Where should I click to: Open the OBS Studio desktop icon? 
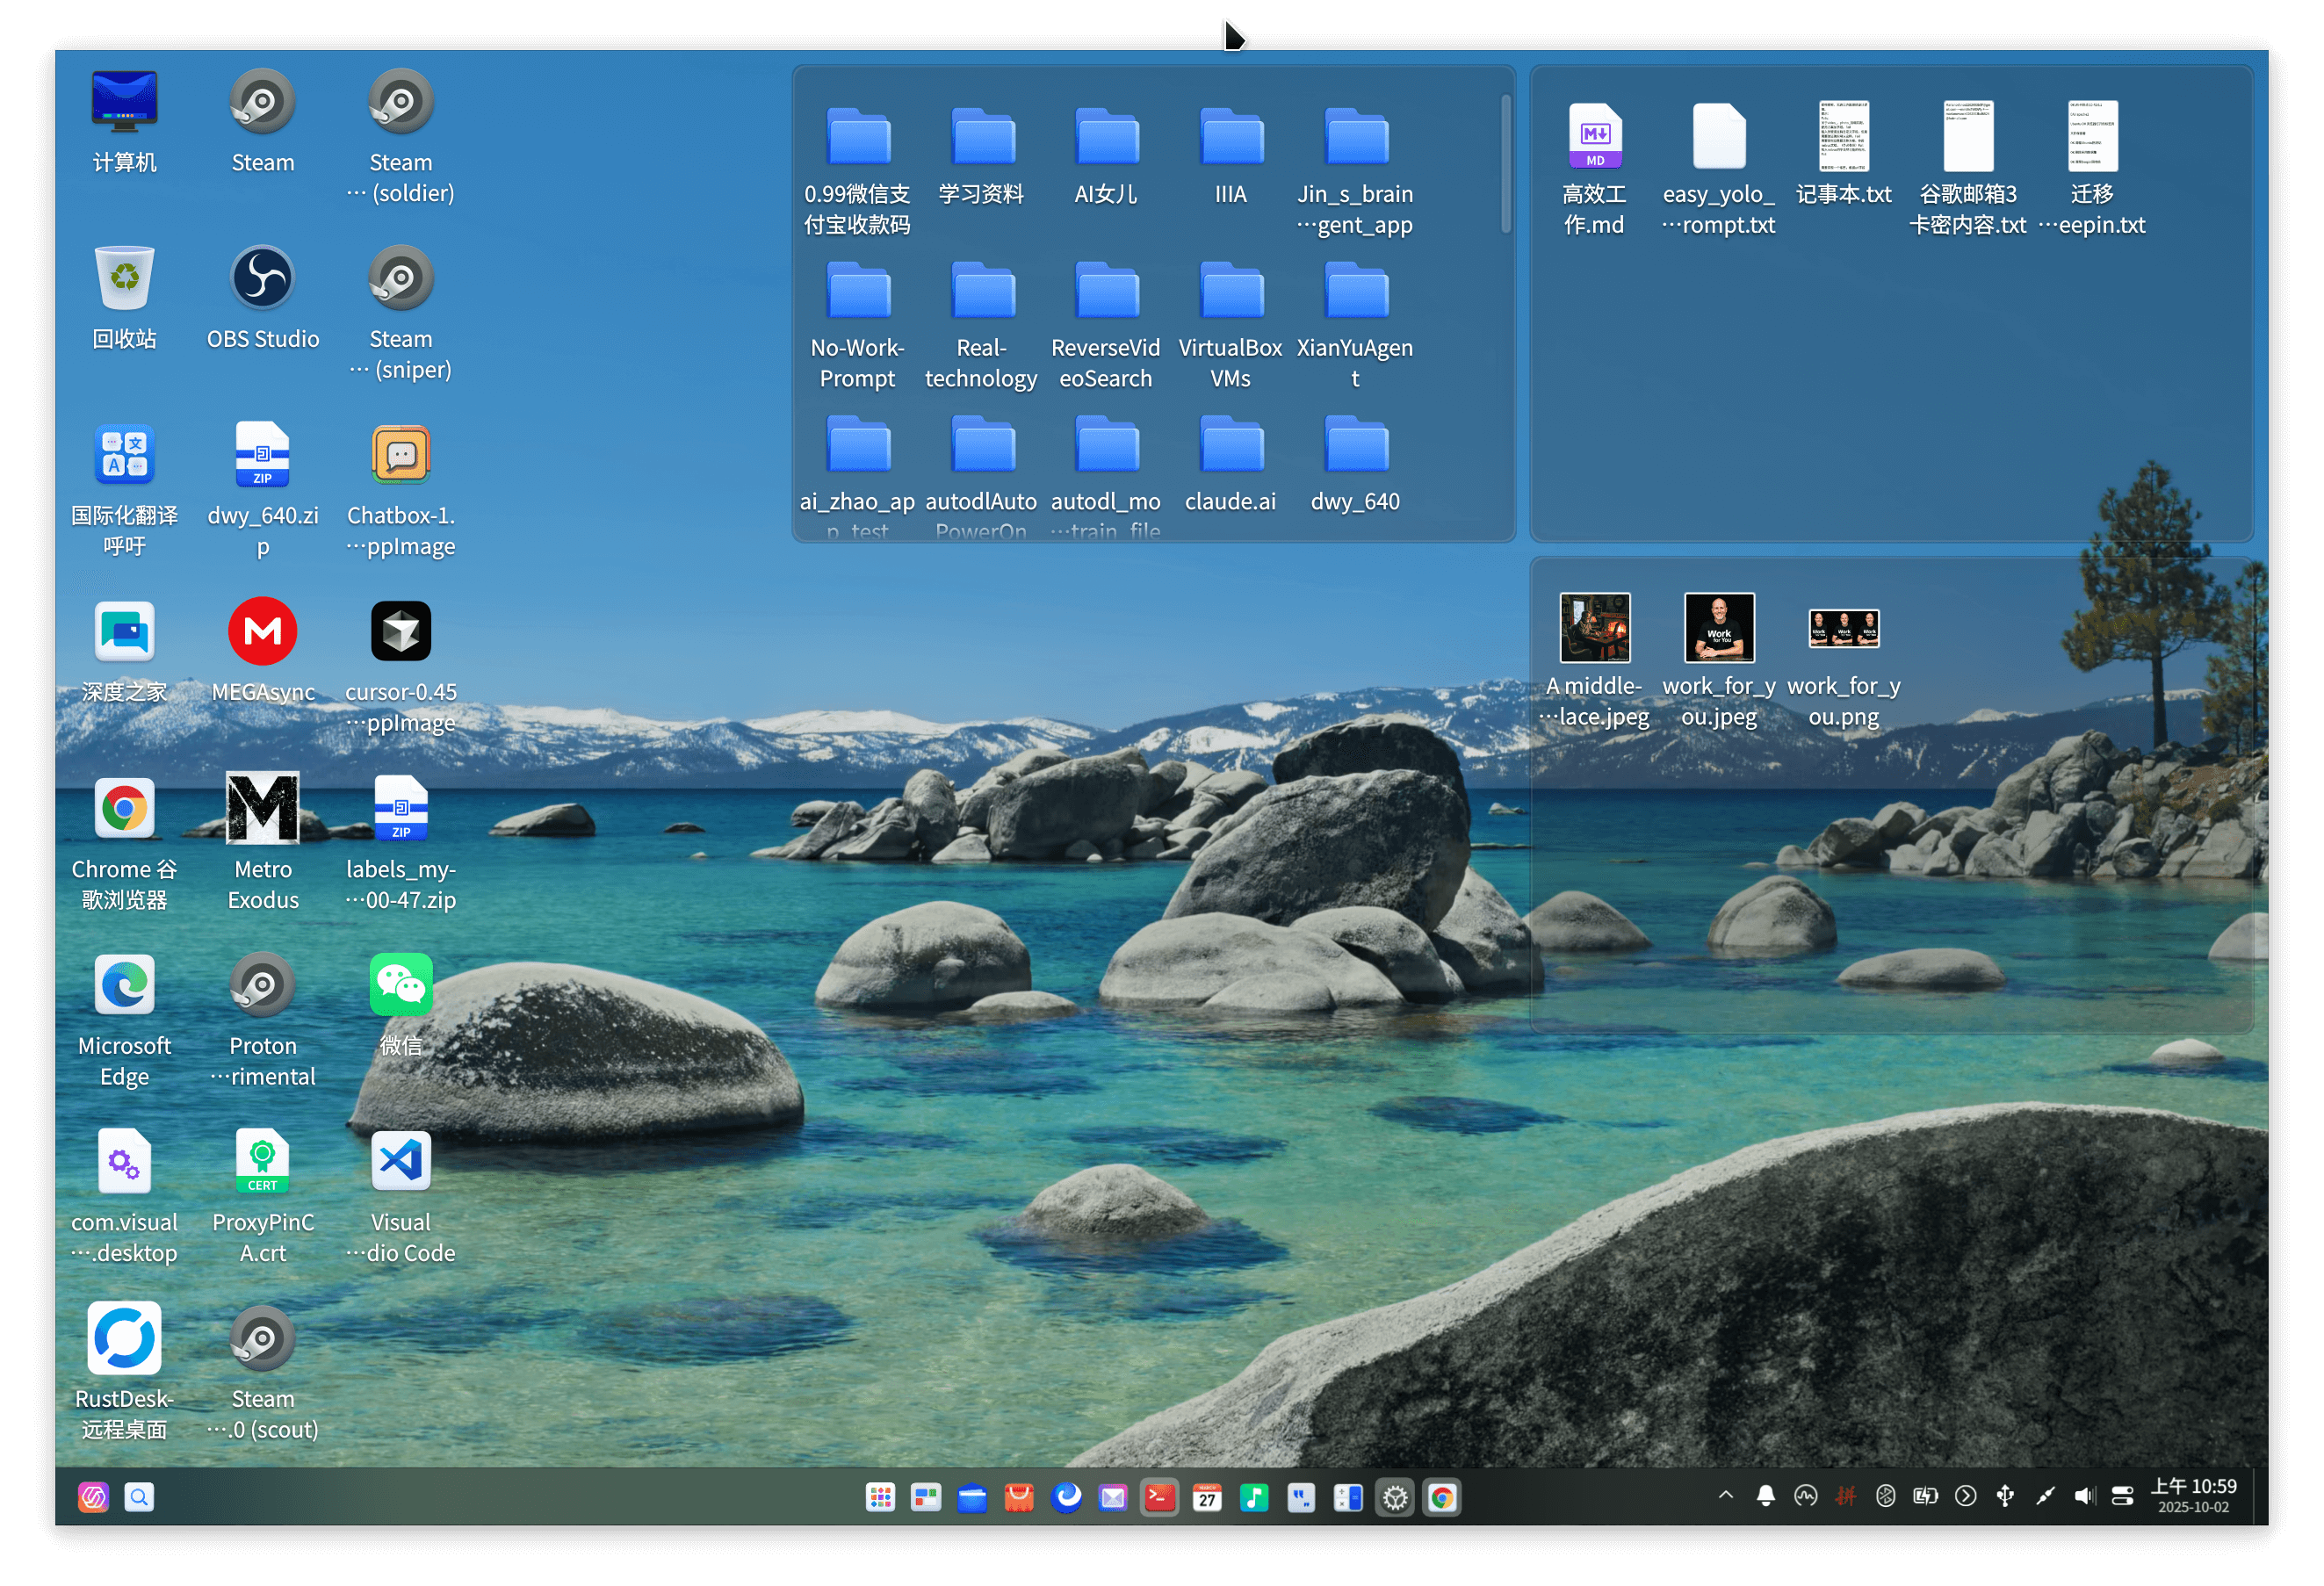(263, 279)
